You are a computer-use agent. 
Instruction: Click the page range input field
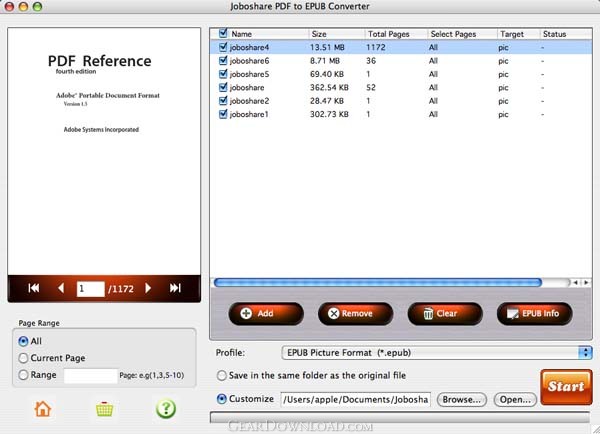(91, 375)
